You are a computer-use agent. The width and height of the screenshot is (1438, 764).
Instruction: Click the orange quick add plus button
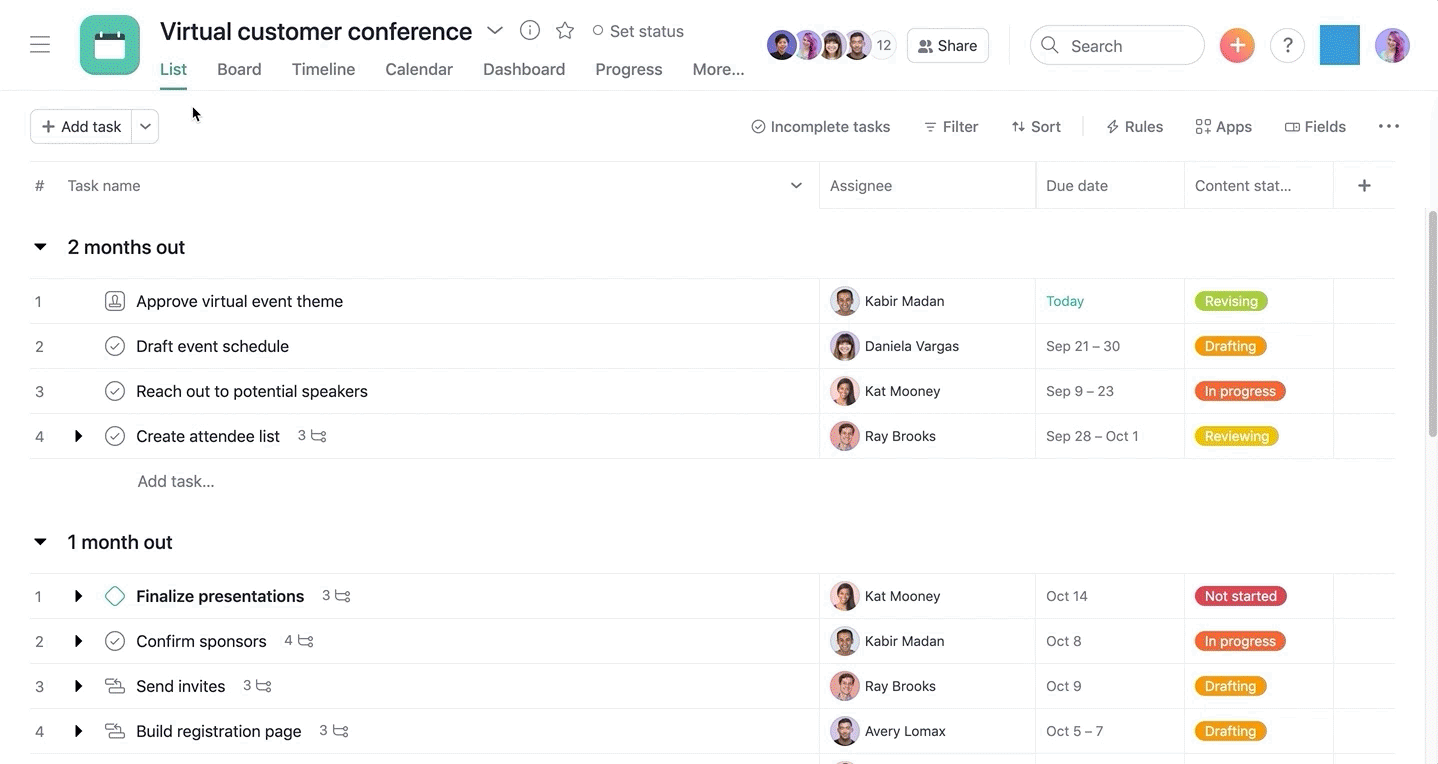pos(1237,46)
